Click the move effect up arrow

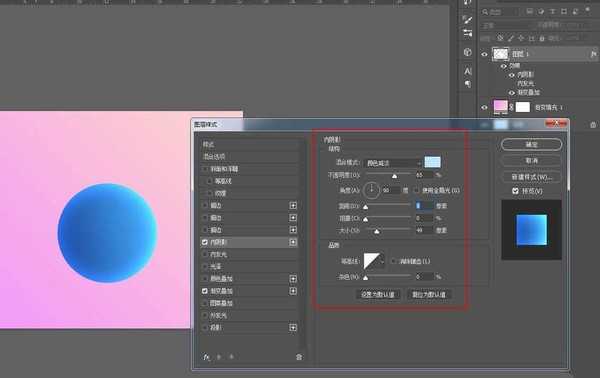pyautogui.click(x=219, y=357)
